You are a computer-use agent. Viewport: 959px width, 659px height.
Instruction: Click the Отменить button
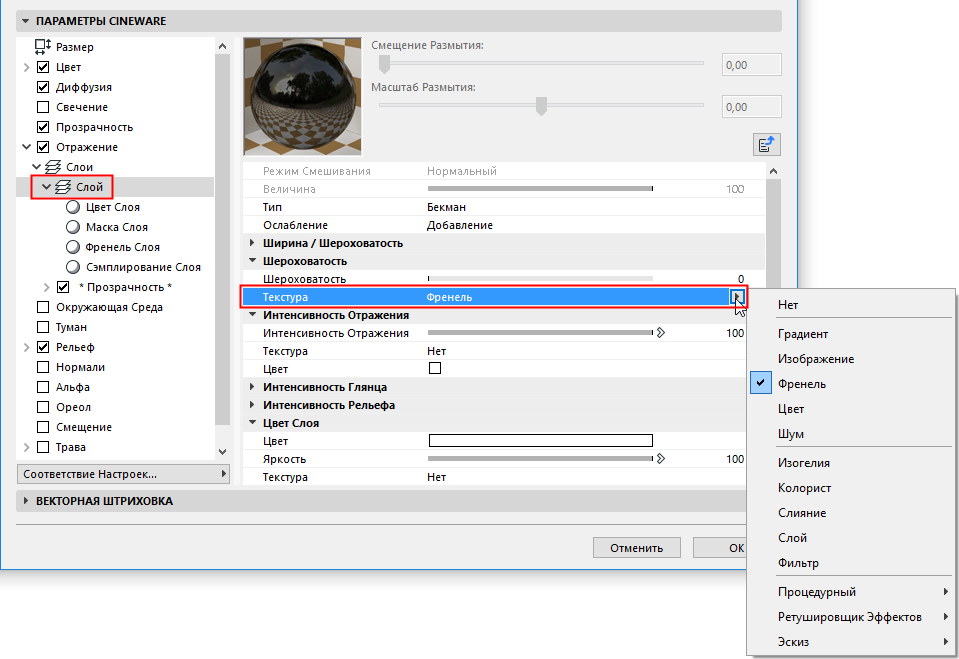pos(636,547)
